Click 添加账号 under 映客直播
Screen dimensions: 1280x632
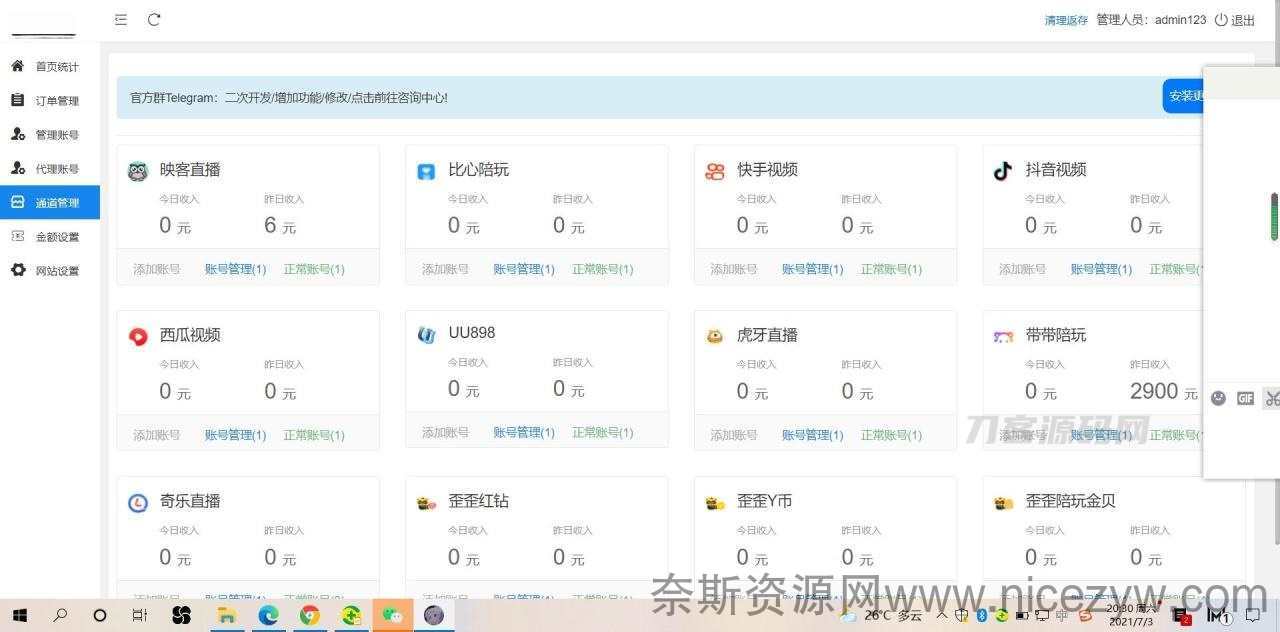[157, 269]
